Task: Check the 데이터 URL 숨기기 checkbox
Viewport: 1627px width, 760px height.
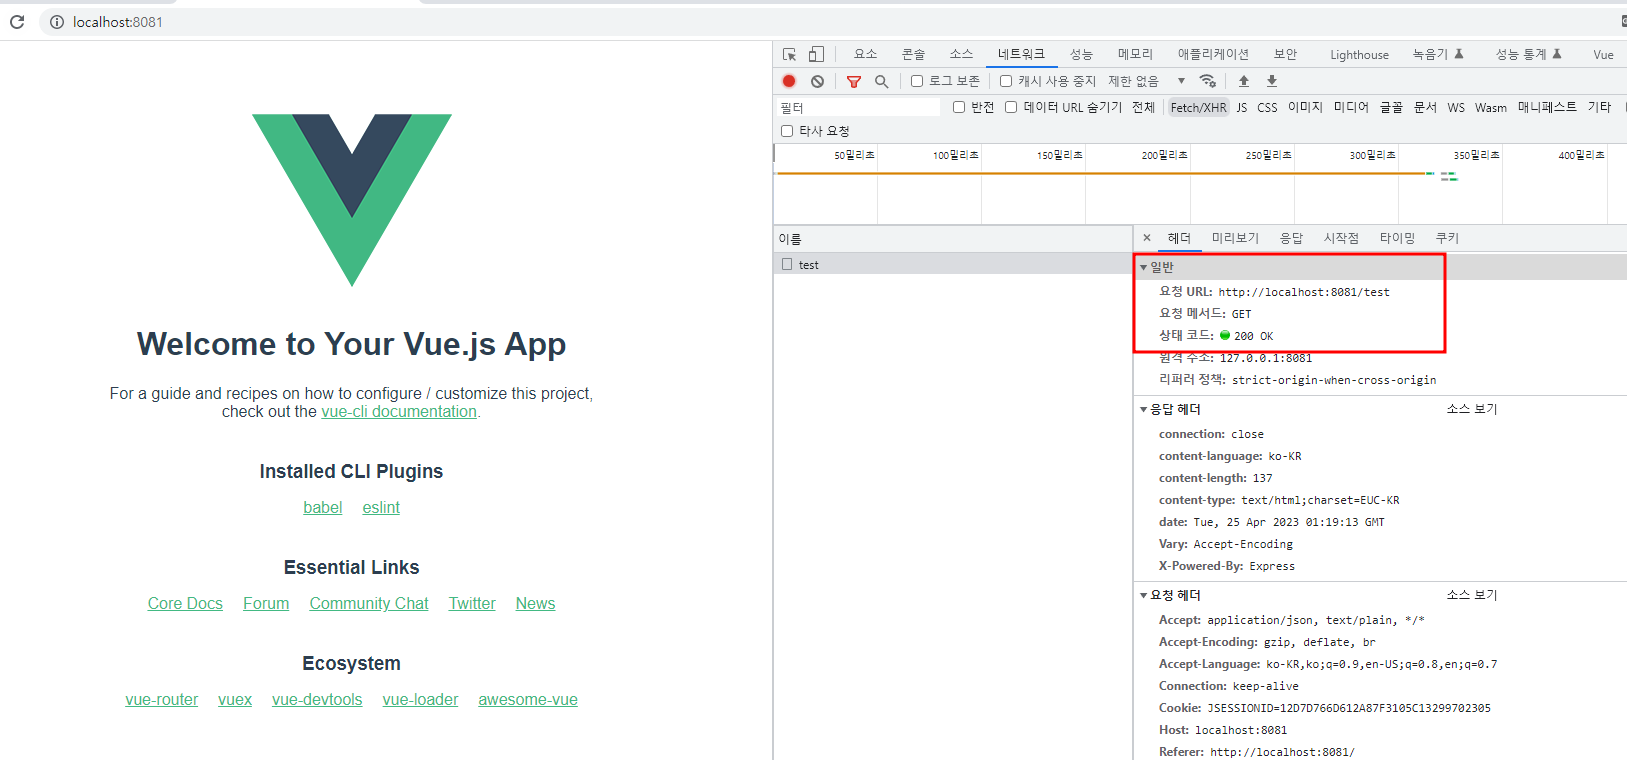Action: [x=1011, y=107]
